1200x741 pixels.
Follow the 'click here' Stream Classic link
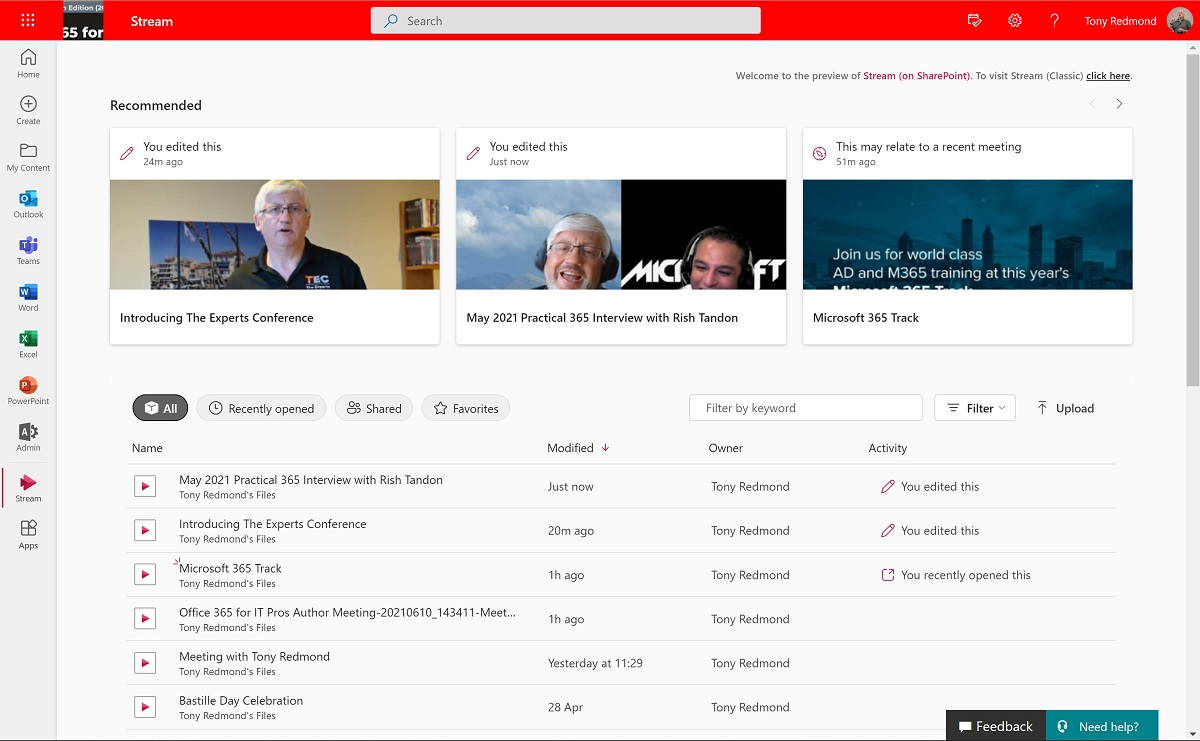click(x=1108, y=76)
